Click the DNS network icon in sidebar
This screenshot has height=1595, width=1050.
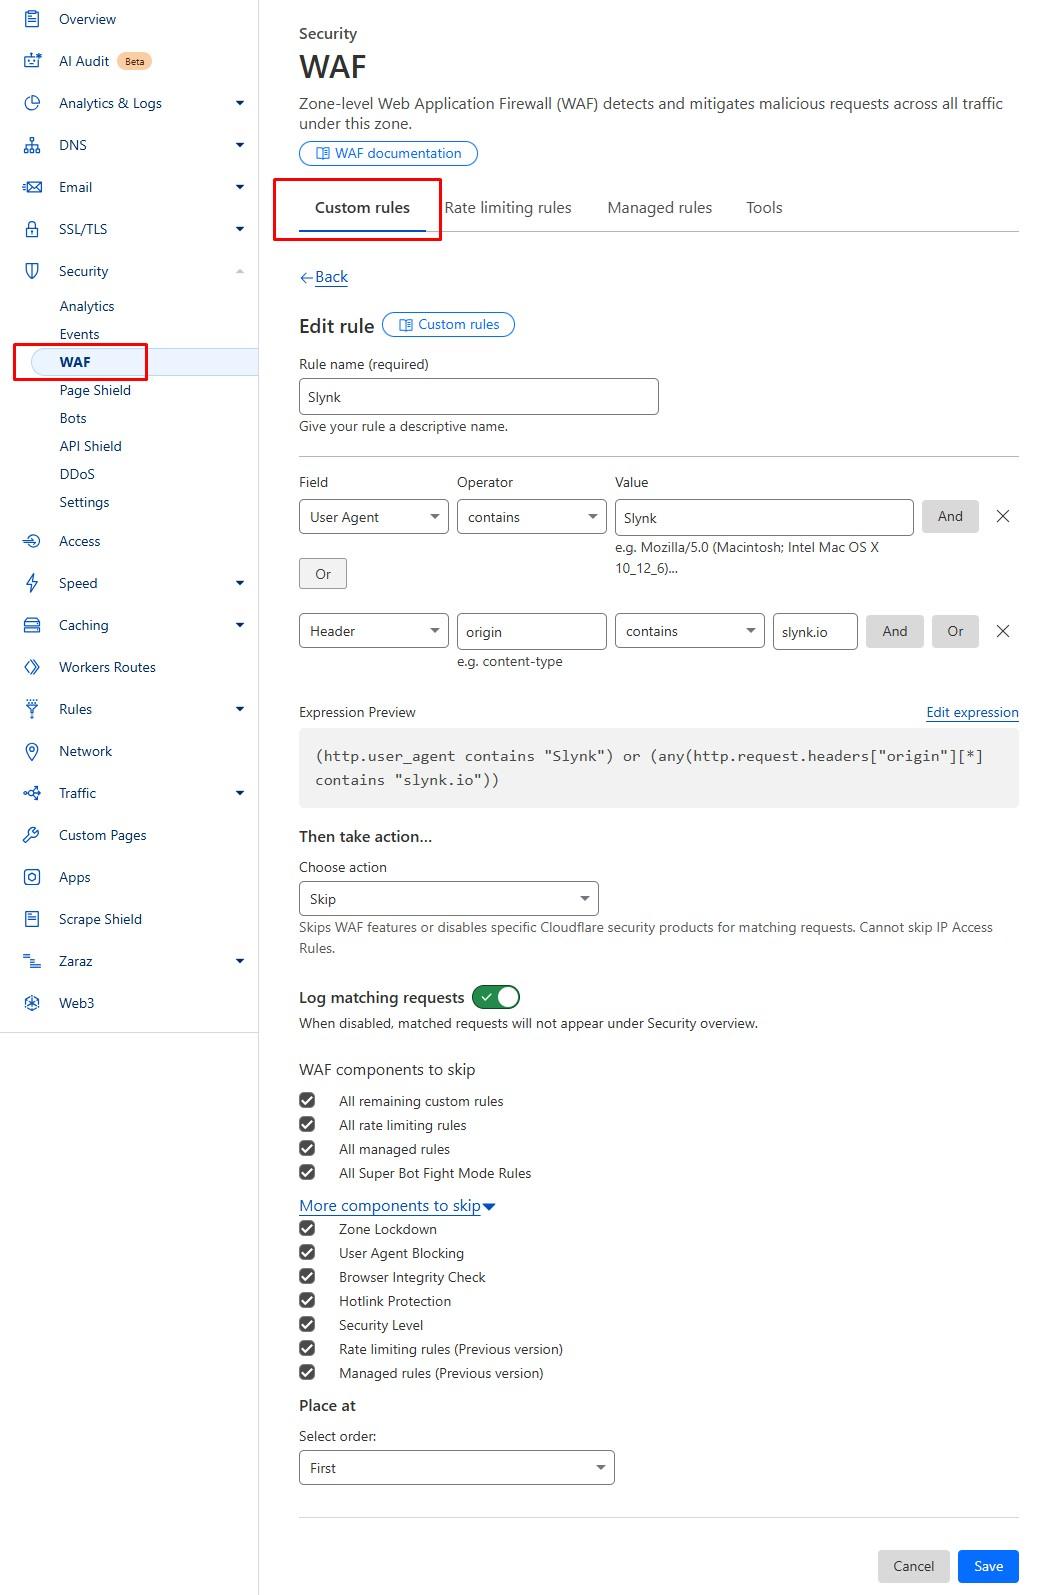tap(32, 145)
